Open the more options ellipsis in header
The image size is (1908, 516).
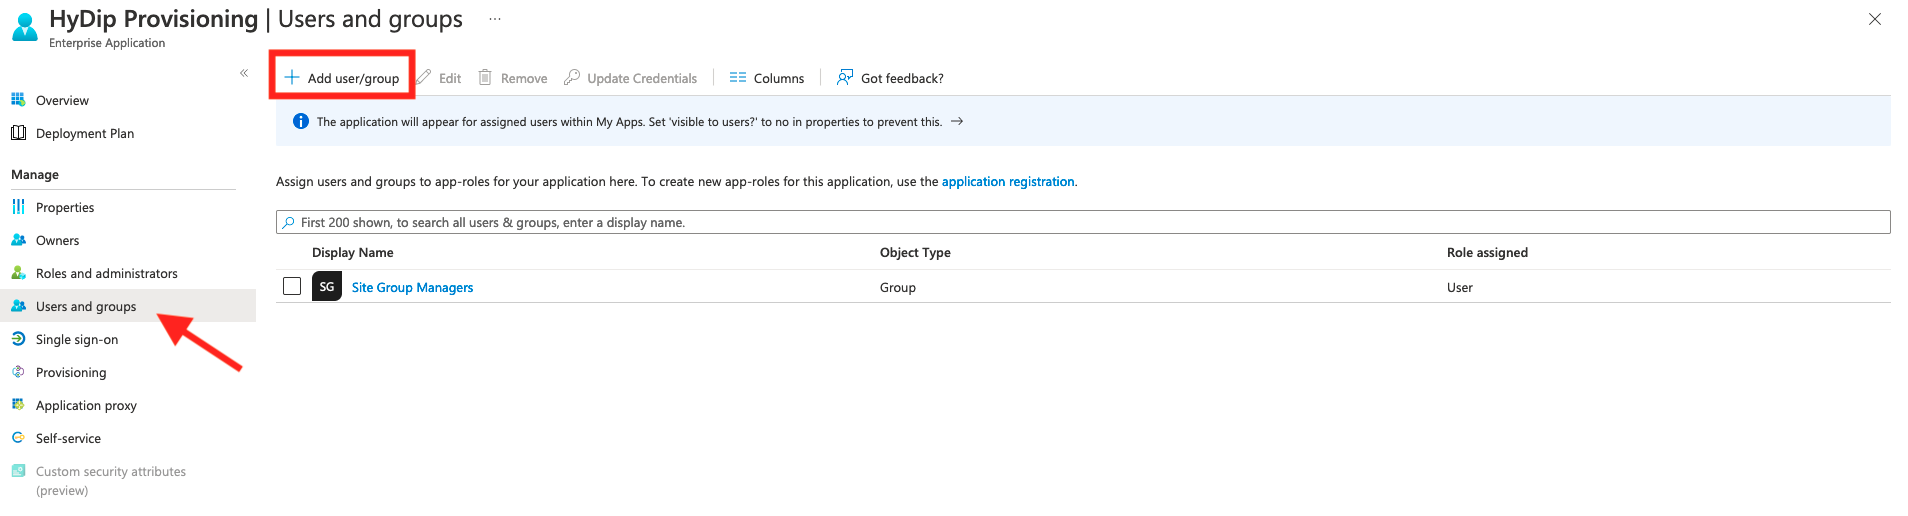click(495, 19)
